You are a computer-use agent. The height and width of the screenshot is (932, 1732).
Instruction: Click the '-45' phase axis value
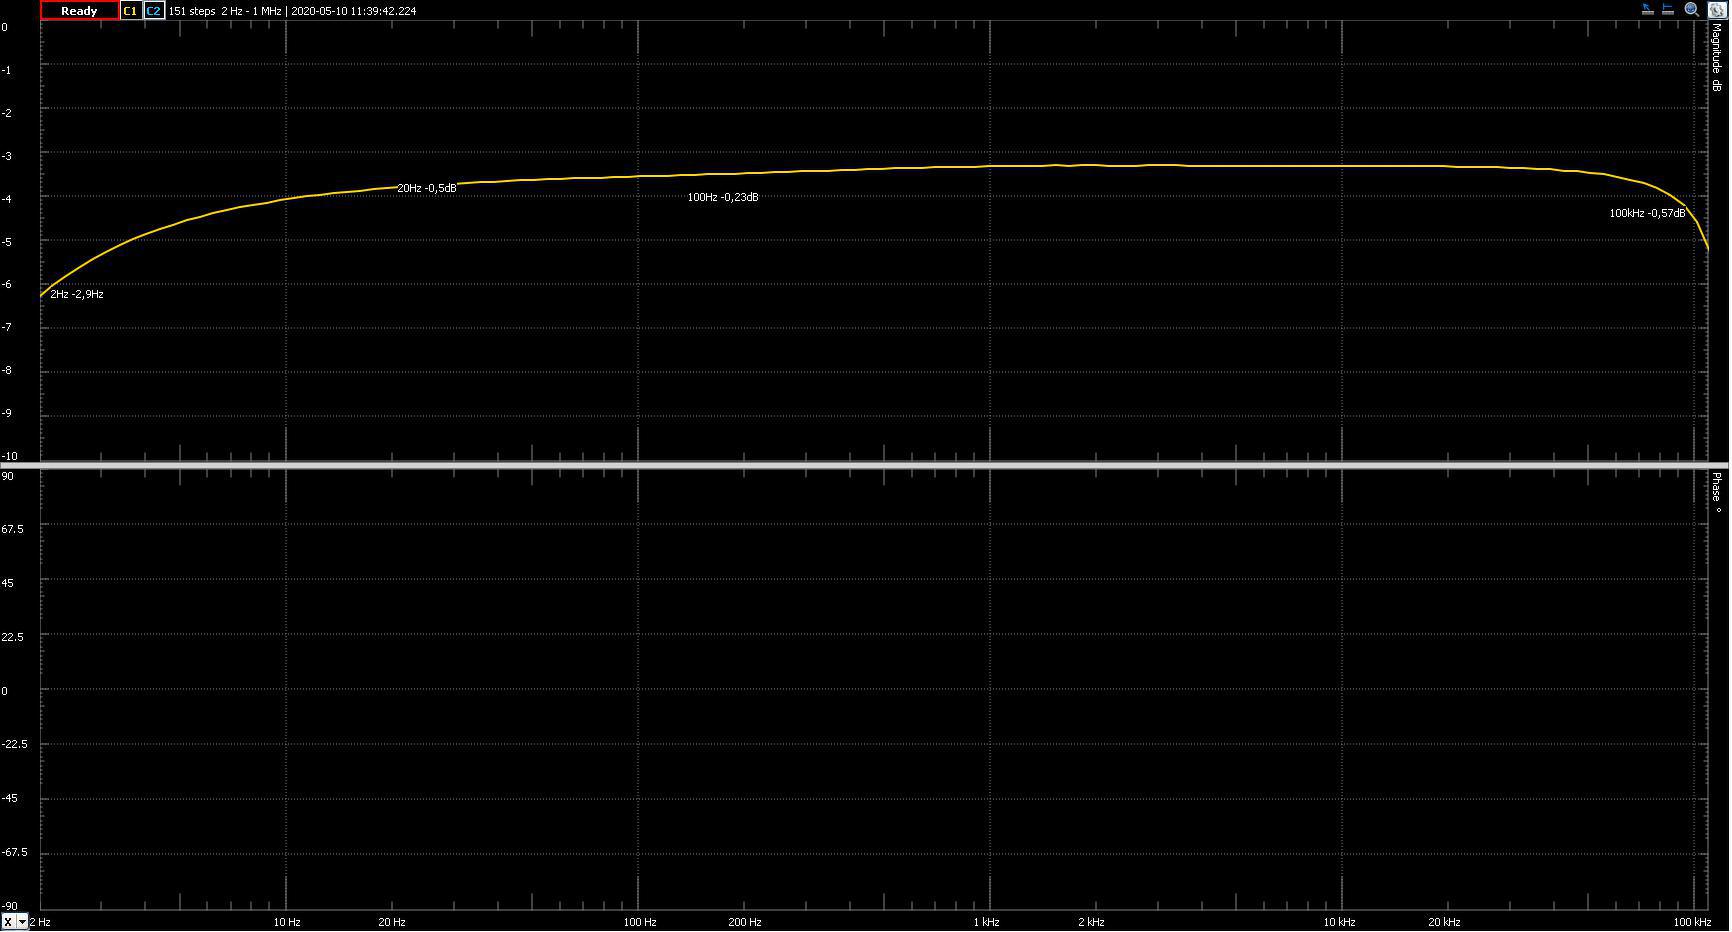[9, 799]
